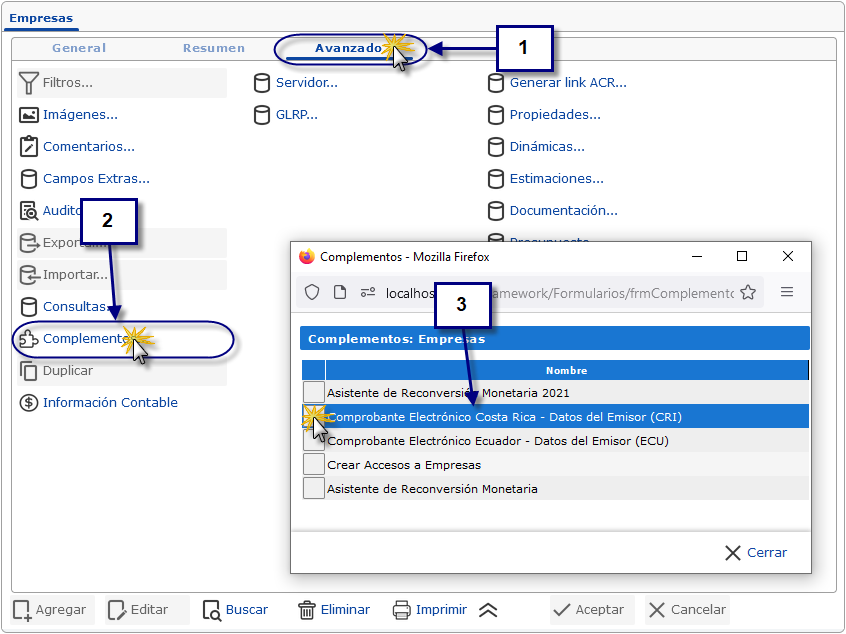Screen dimensions: 846x634
Task: Select Comprobante Electrónico Costa Rica row
Action: coord(555,417)
